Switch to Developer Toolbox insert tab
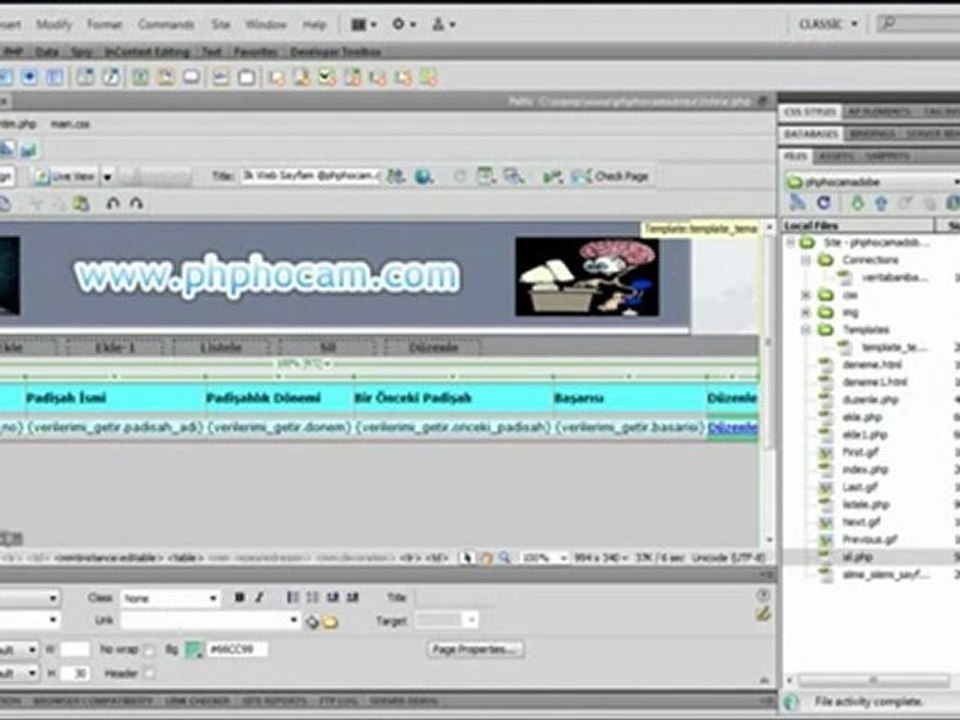Screen dimensions: 960x720 (336, 52)
